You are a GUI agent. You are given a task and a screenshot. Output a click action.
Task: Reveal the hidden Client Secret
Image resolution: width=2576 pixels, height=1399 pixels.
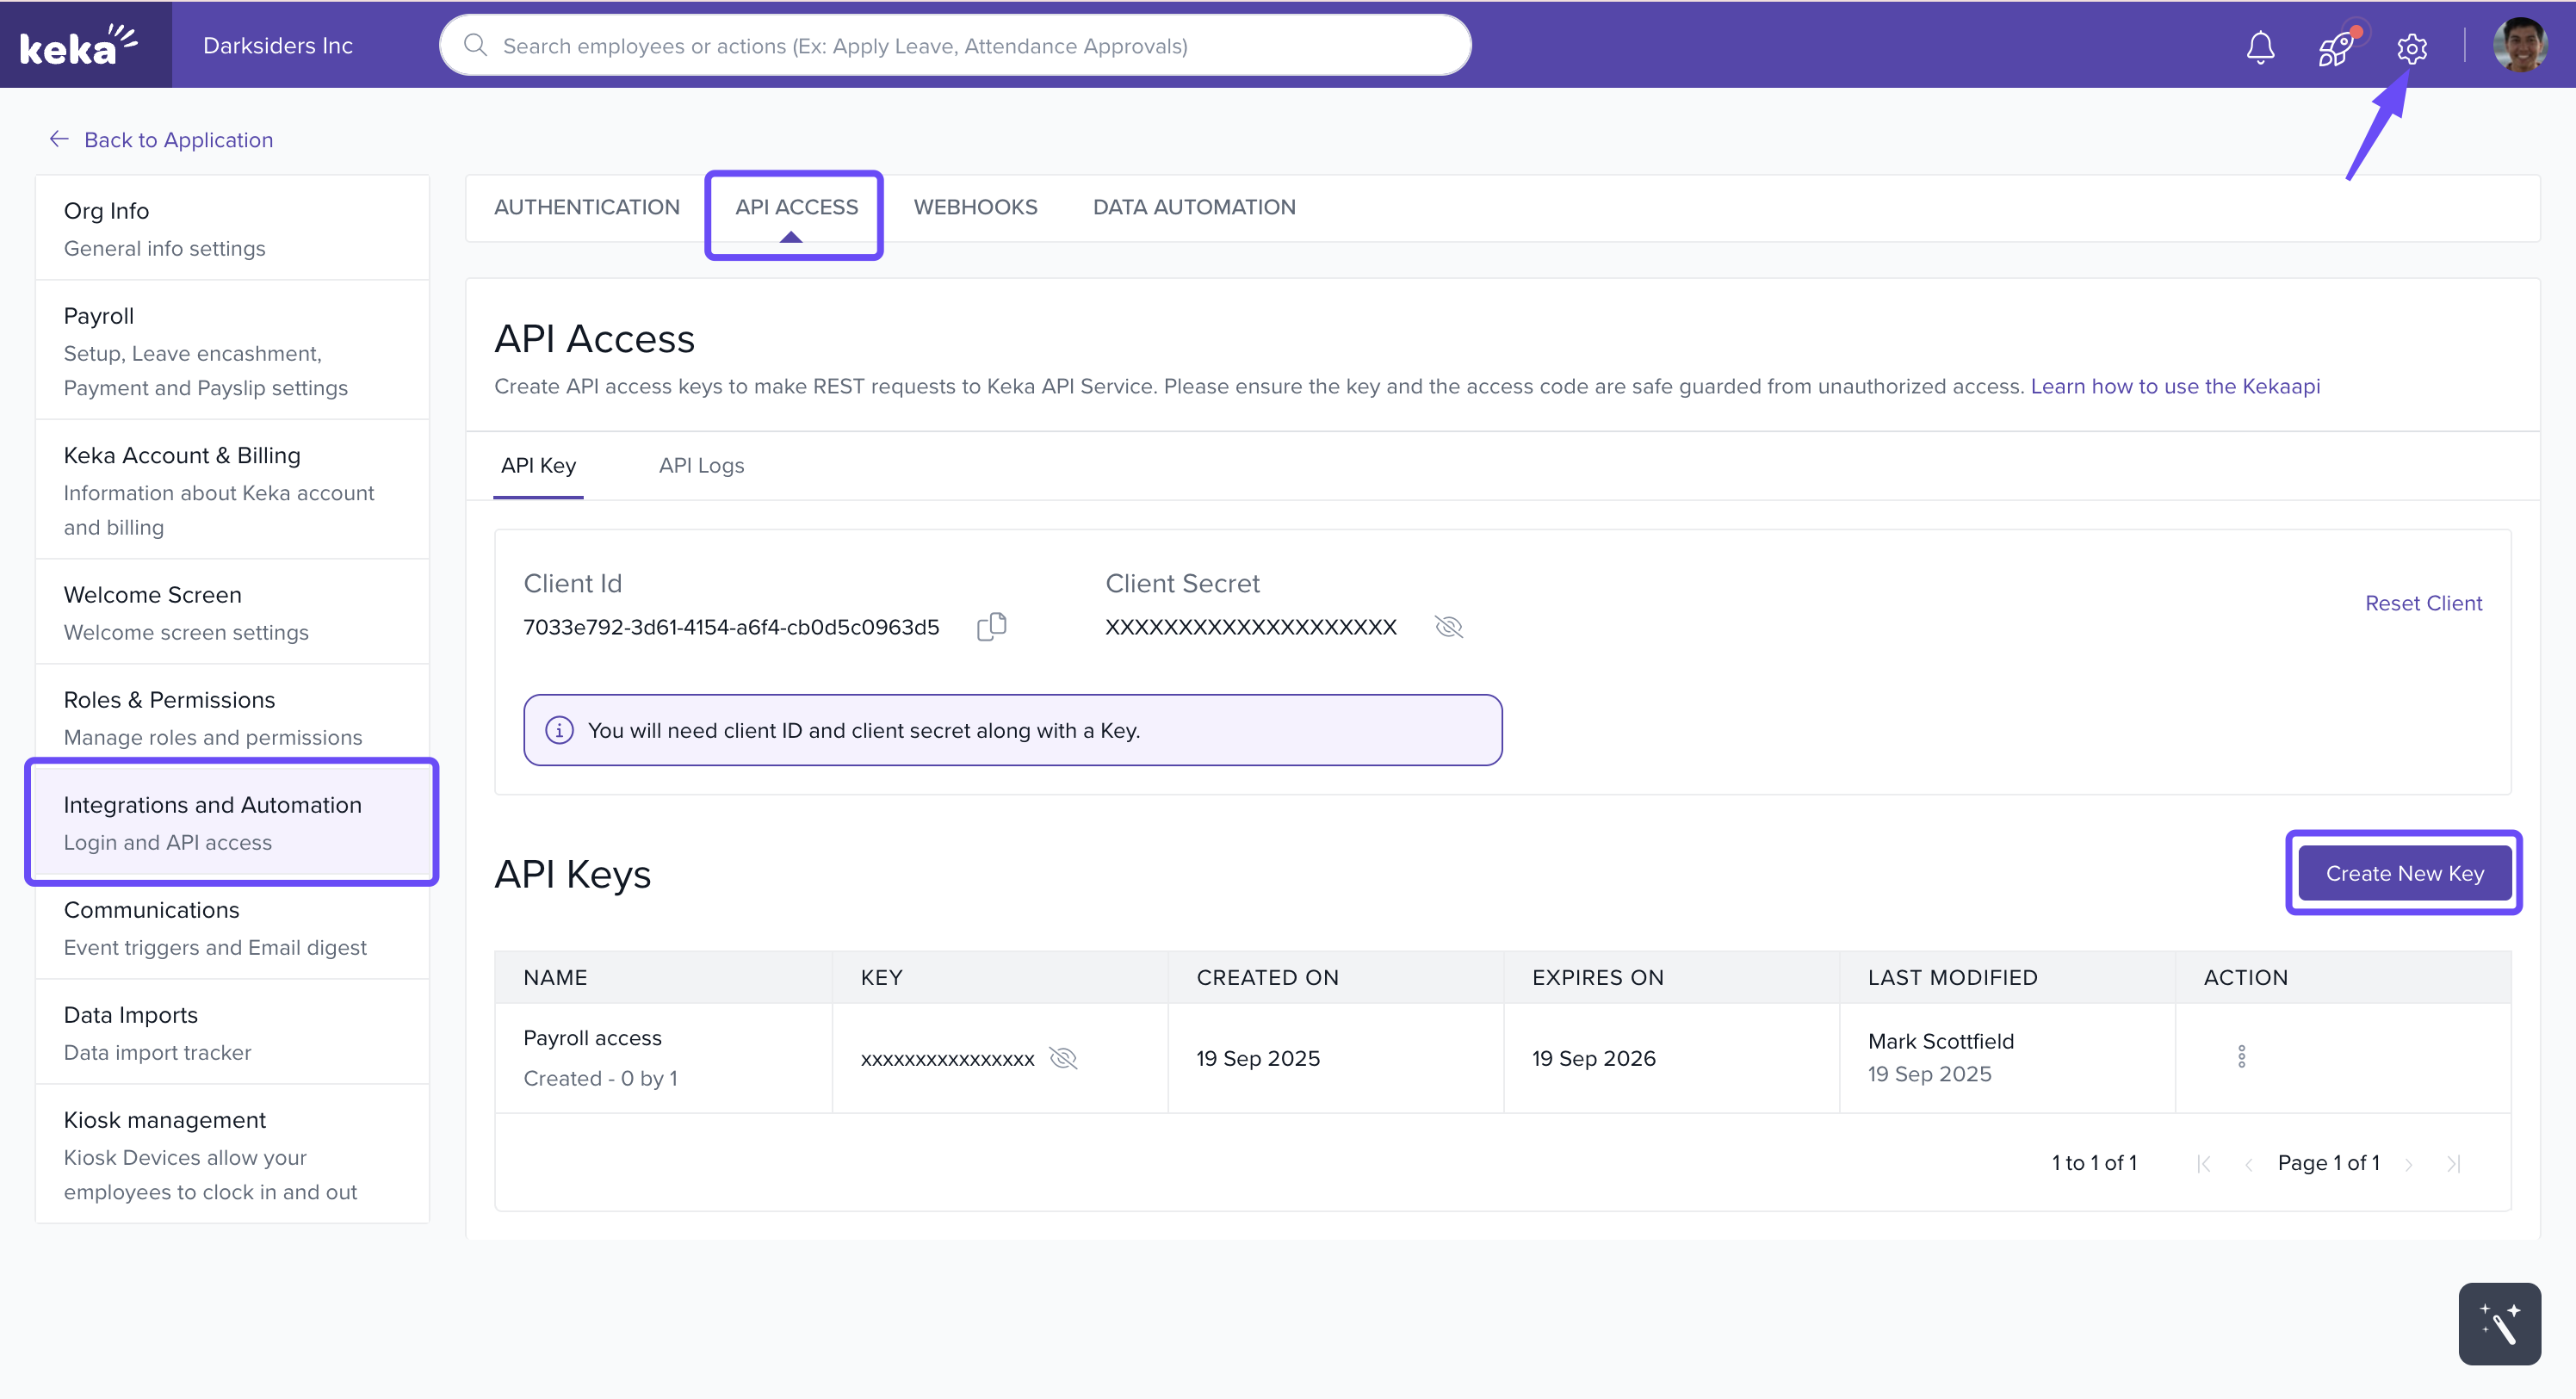point(1448,627)
